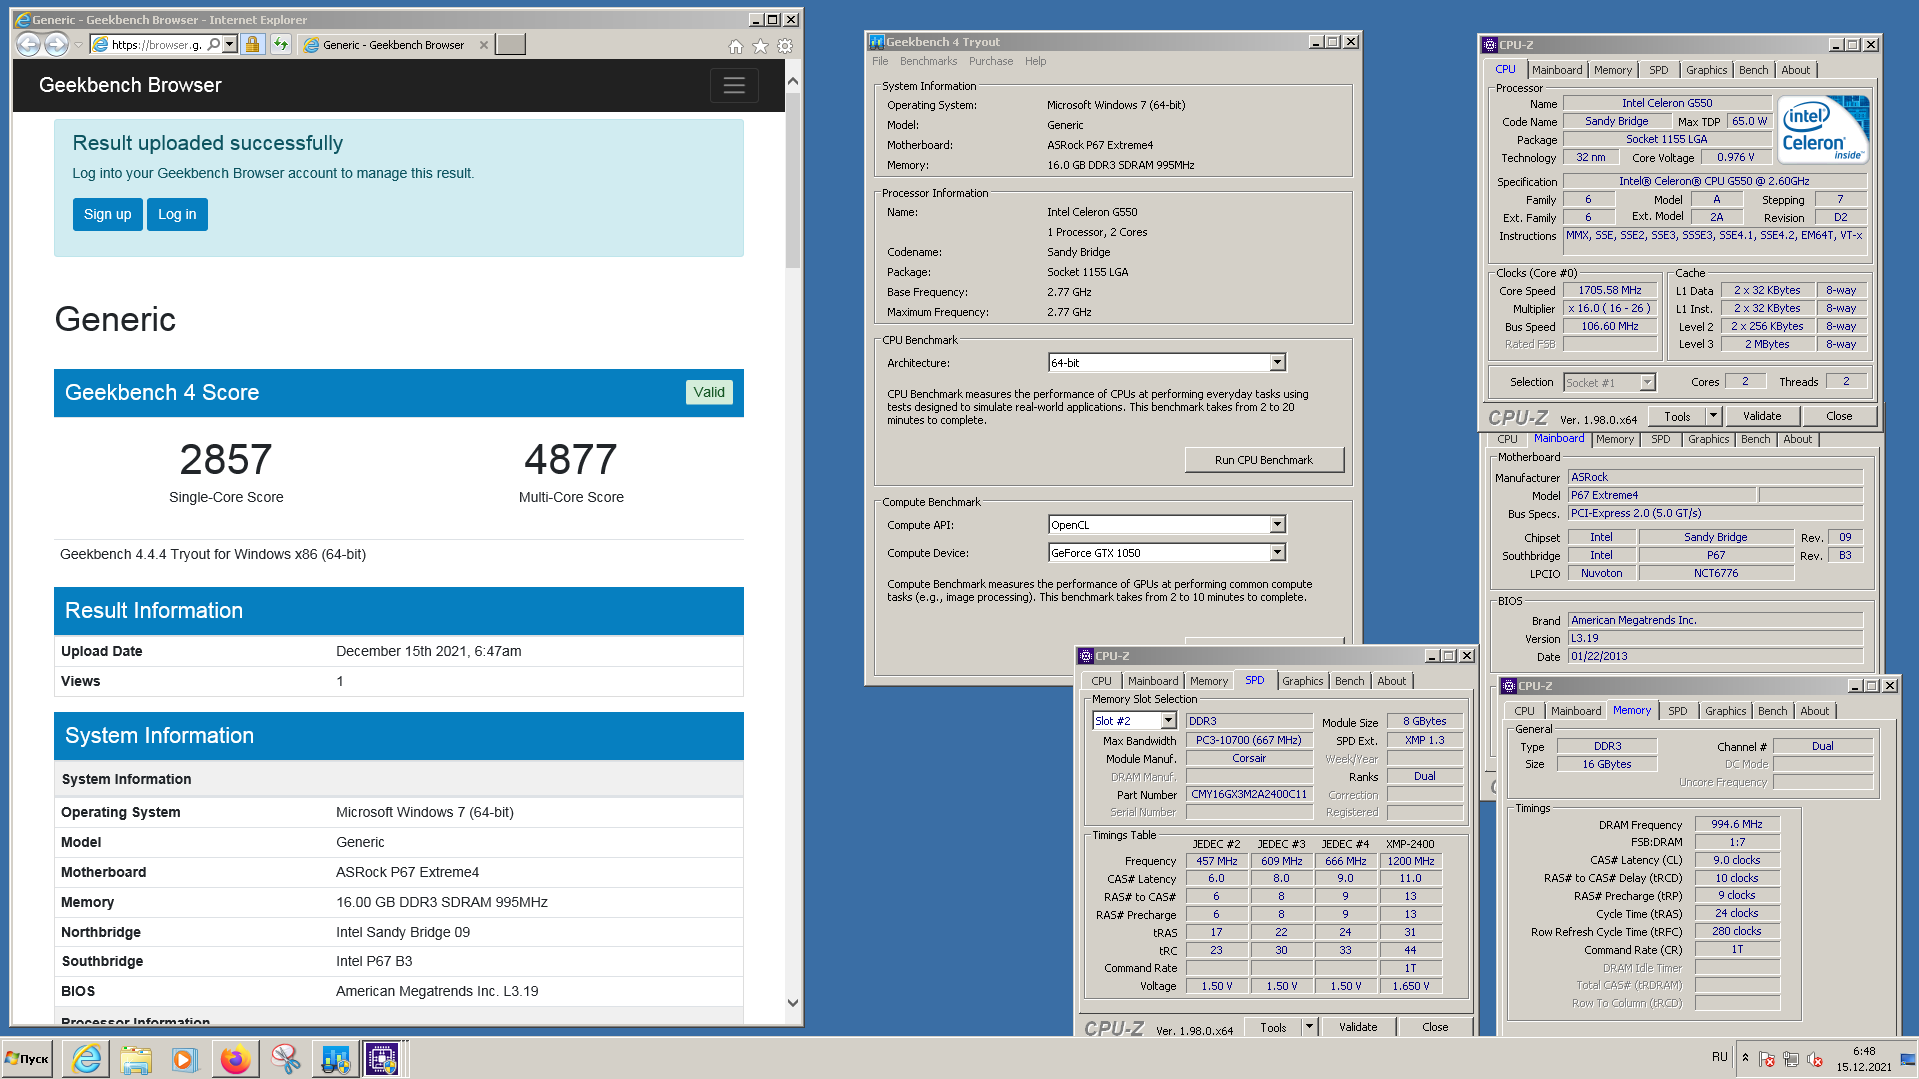Close the Generic - Geekbench Browser tab
Screen dimensions: 1919x1079
(484, 45)
